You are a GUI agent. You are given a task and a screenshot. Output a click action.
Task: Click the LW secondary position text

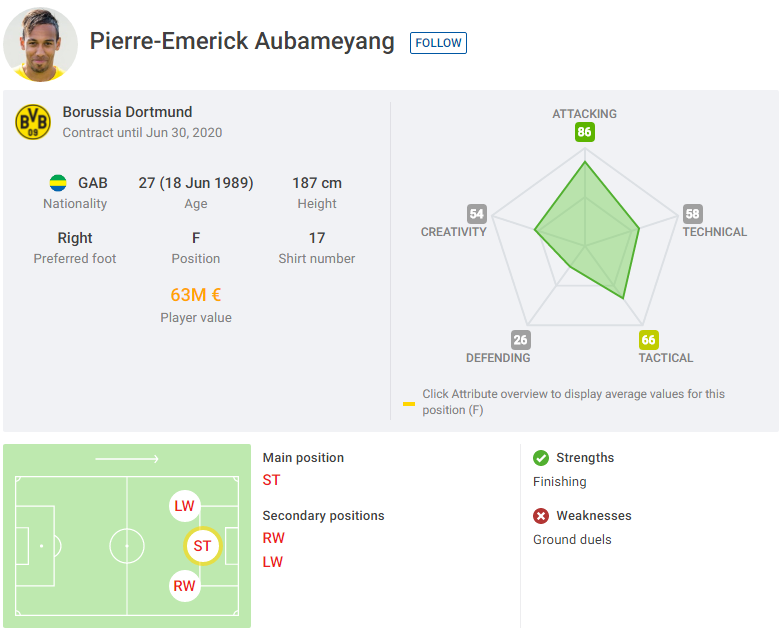(273, 562)
